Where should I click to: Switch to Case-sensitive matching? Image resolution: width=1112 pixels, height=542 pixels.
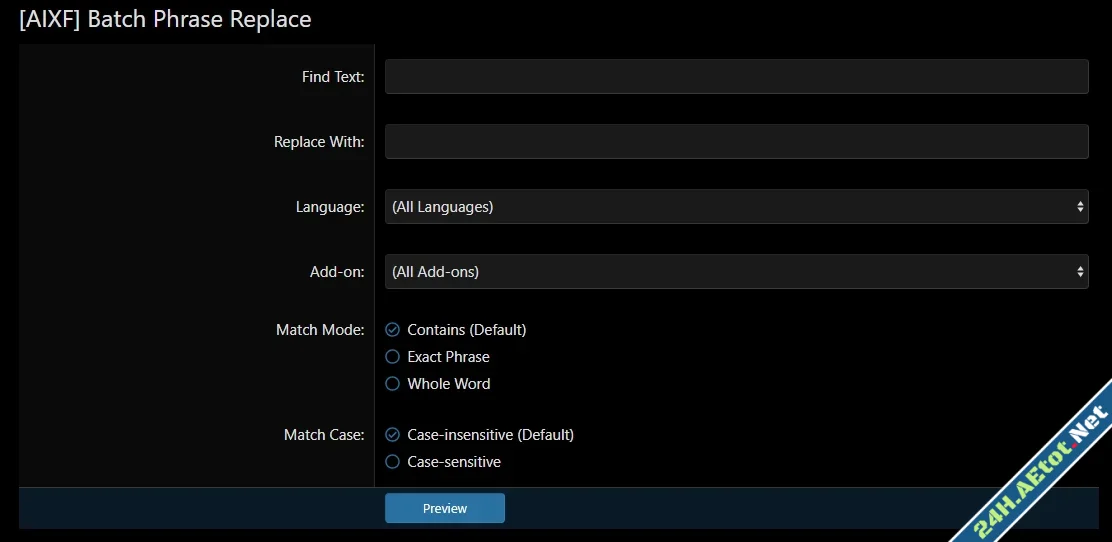click(x=393, y=462)
